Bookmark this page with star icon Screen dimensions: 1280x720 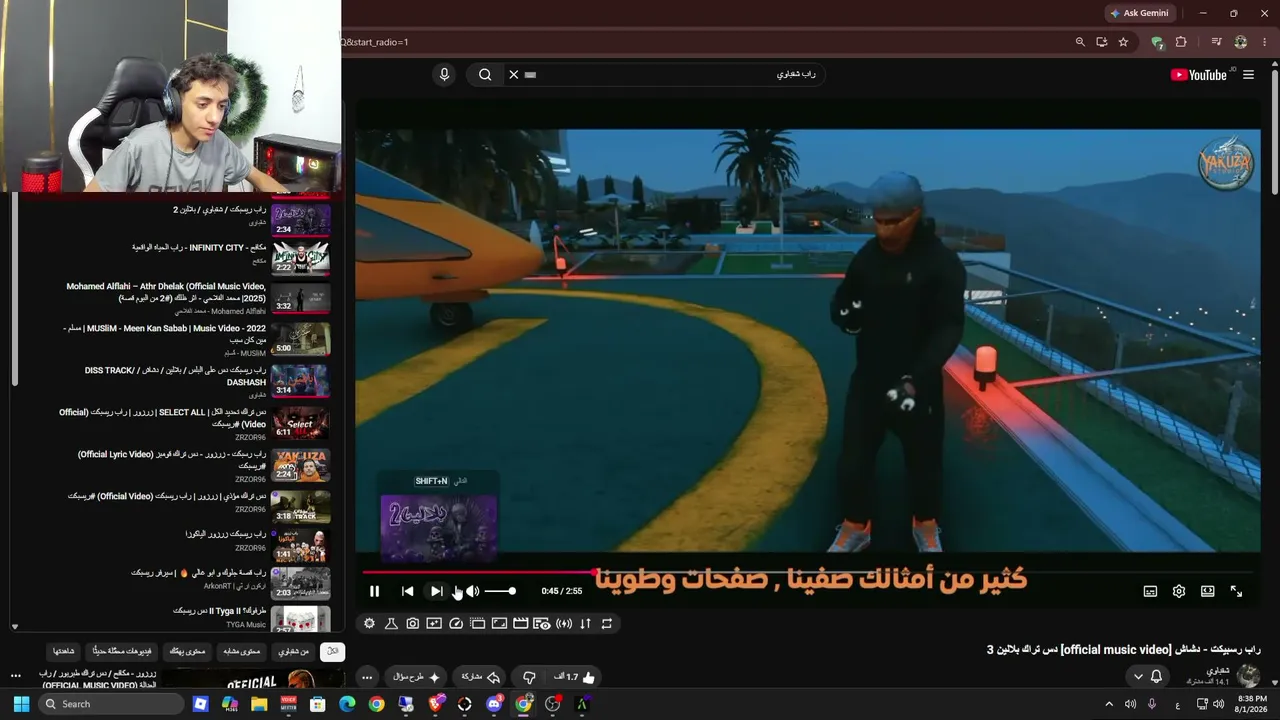click(1123, 42)
